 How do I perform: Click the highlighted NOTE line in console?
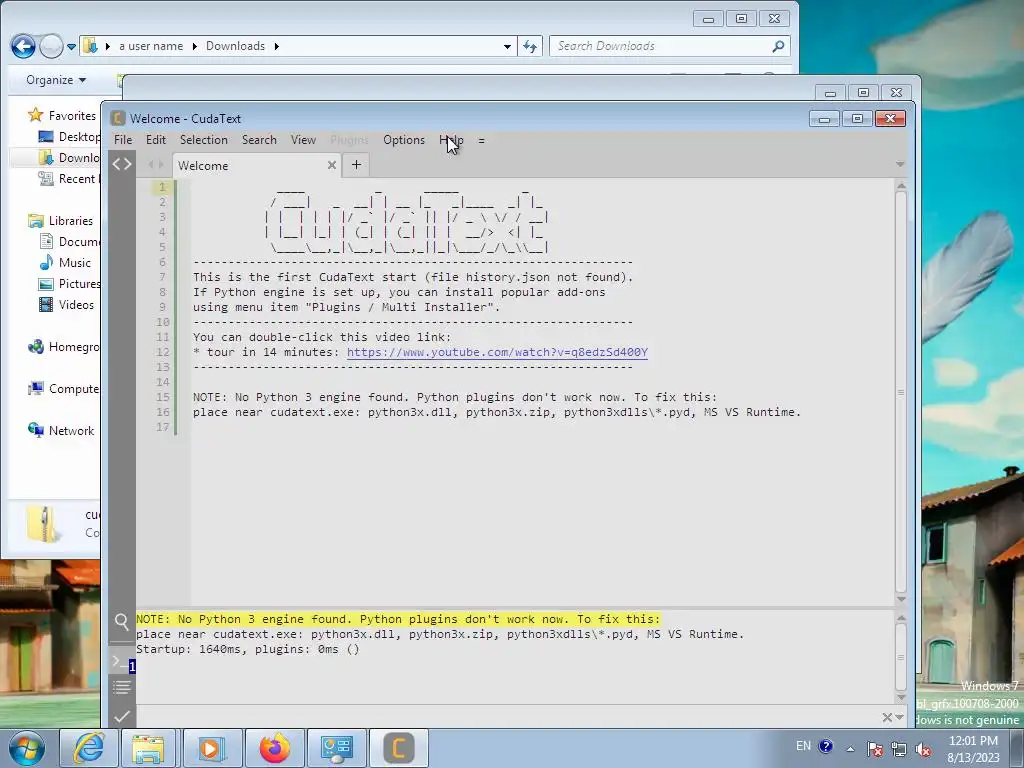(x=398, y=619)
